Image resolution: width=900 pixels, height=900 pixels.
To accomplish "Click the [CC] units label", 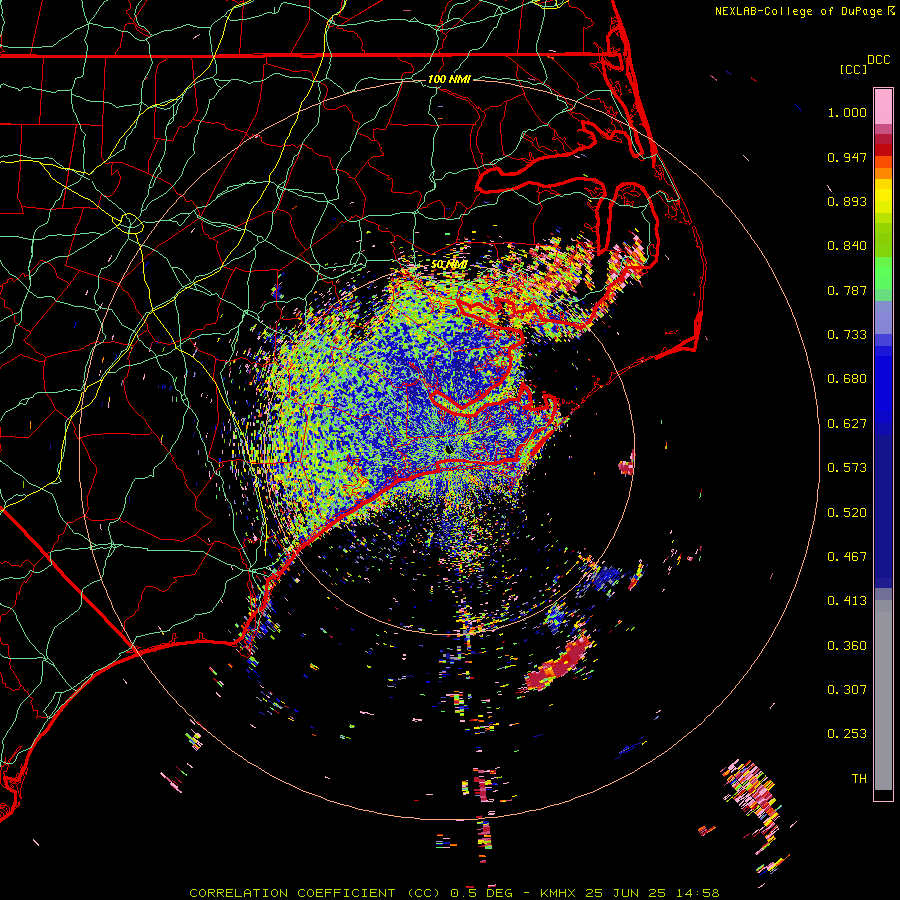I will tap(854, 70).
